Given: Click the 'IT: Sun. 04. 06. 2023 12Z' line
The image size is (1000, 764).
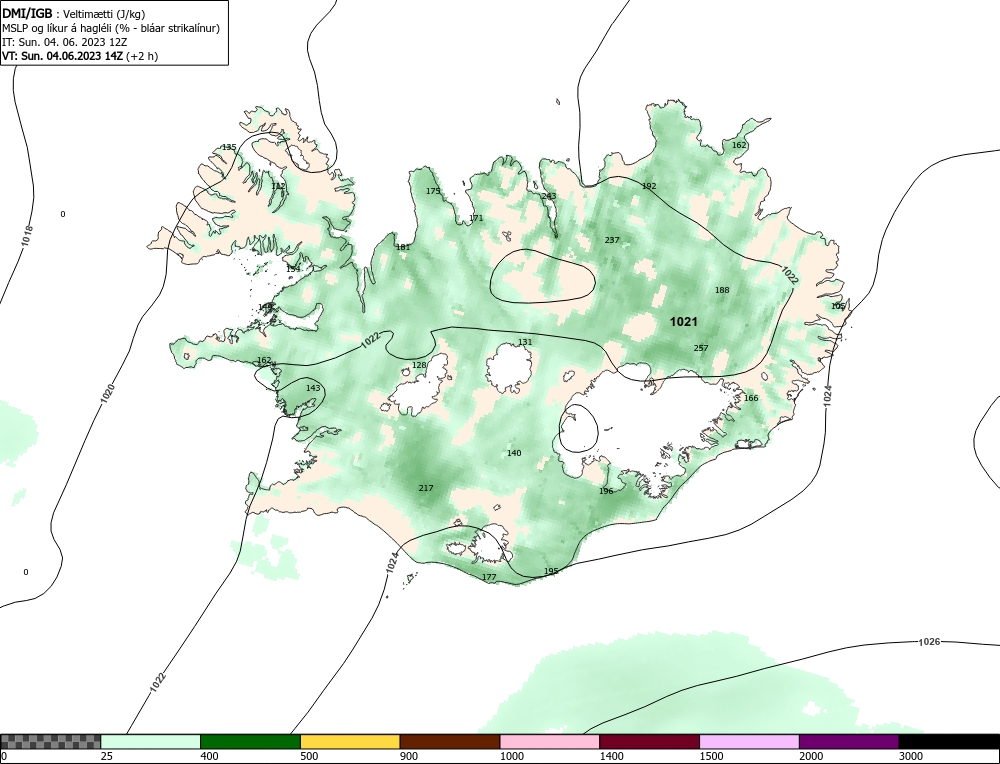Looking at the screenshot, I should pyautogui.click(x=64, y=42).
